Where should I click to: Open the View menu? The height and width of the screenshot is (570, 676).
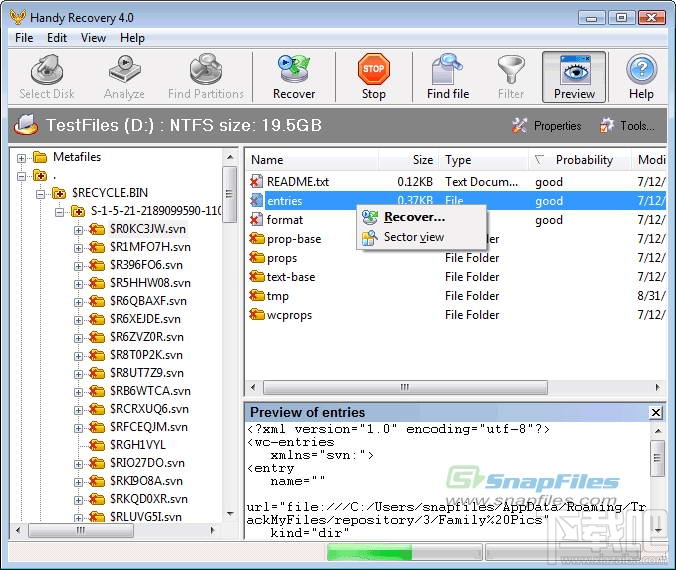pos(93,38)
